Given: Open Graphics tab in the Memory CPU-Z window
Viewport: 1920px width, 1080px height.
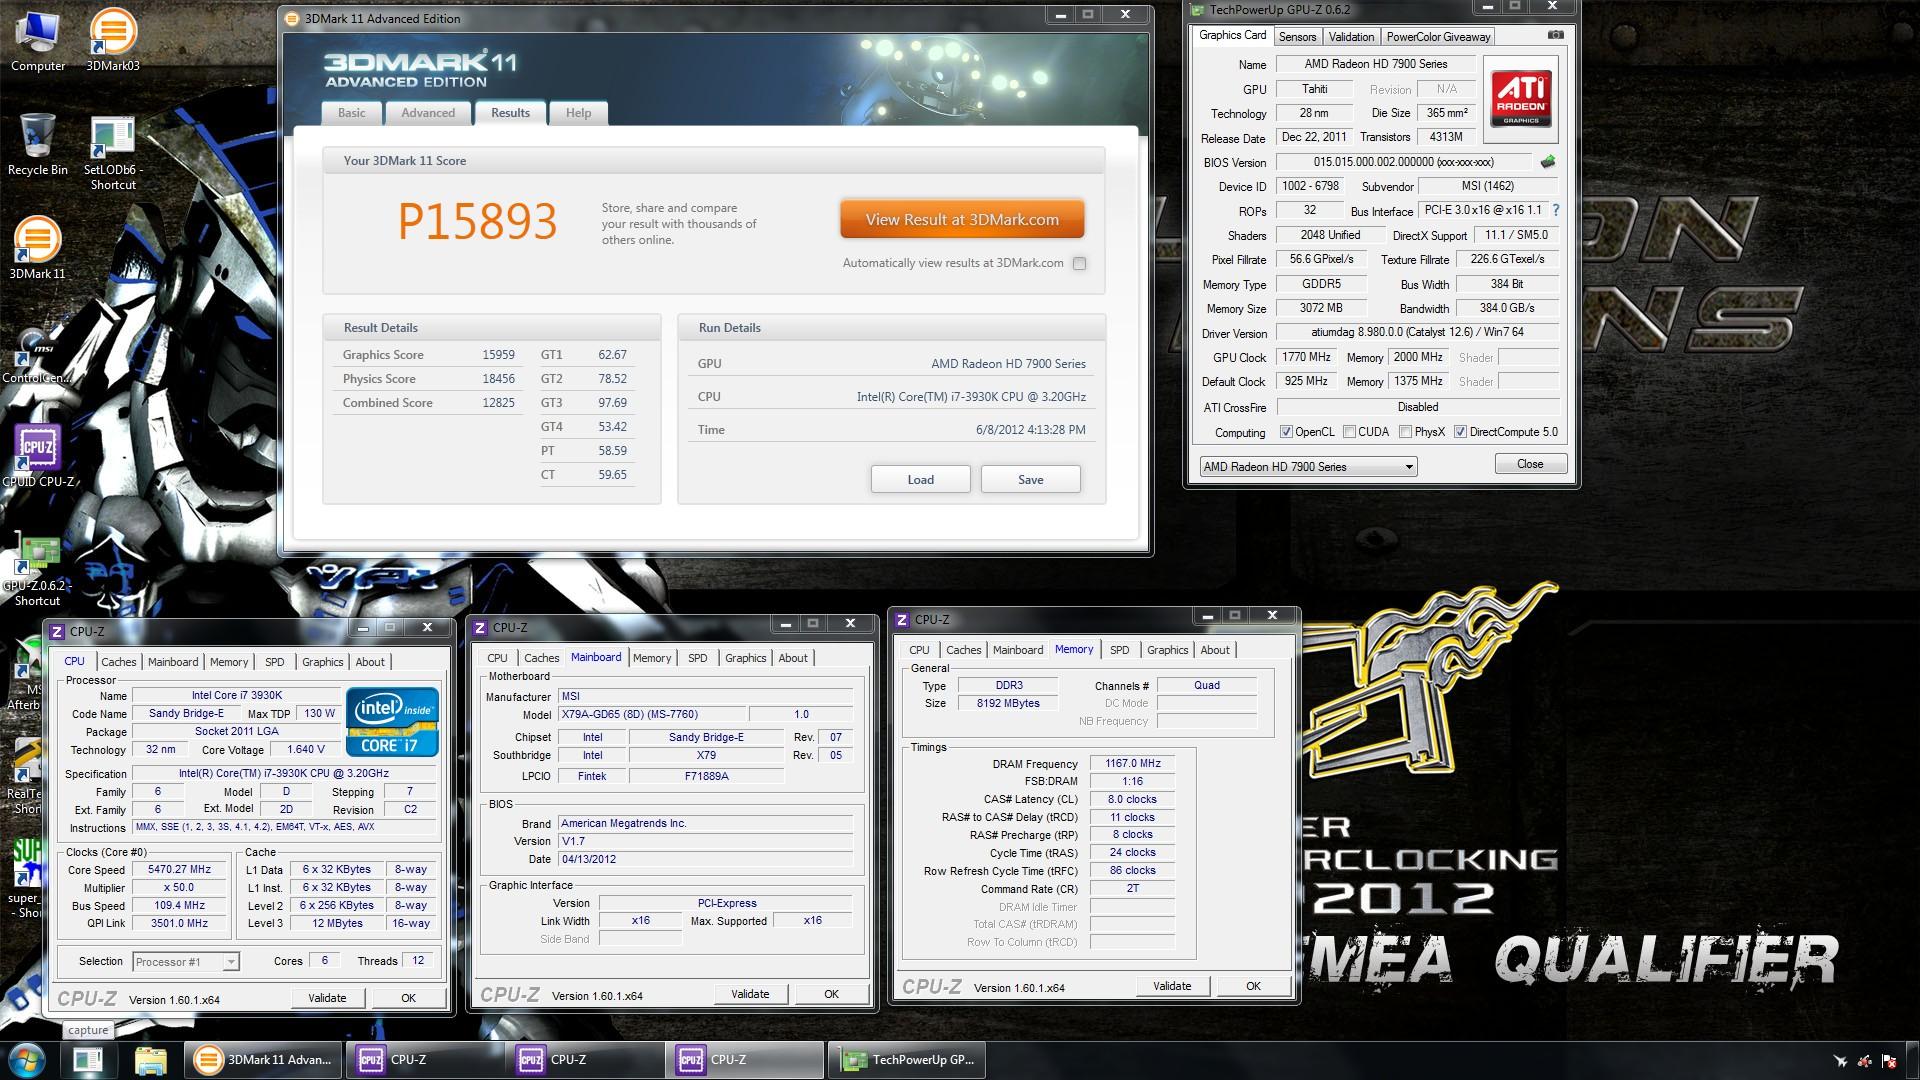Looking at the screenshot, I should pos(1167,650).
